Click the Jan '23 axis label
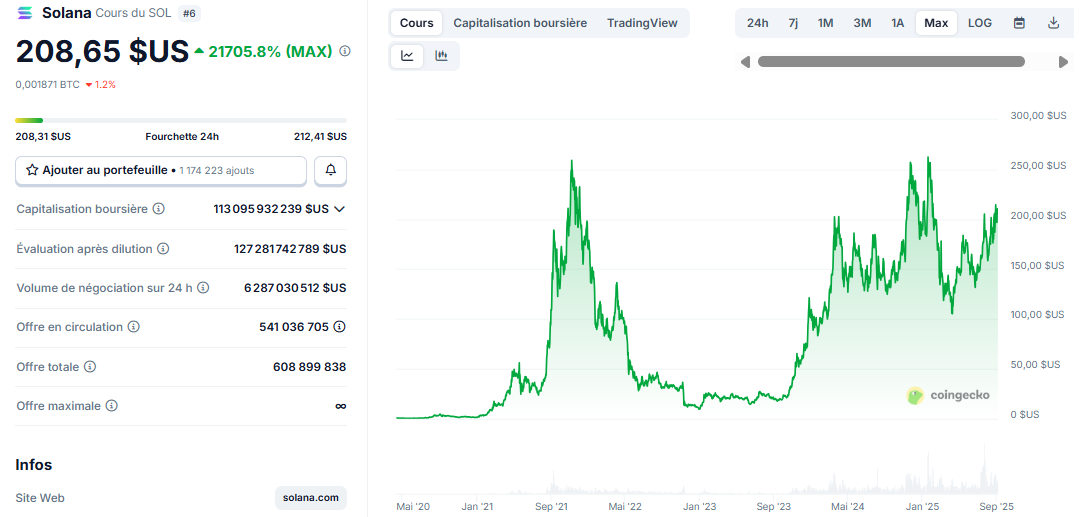This screenshot has height=517, width=1084. (699, 507)
